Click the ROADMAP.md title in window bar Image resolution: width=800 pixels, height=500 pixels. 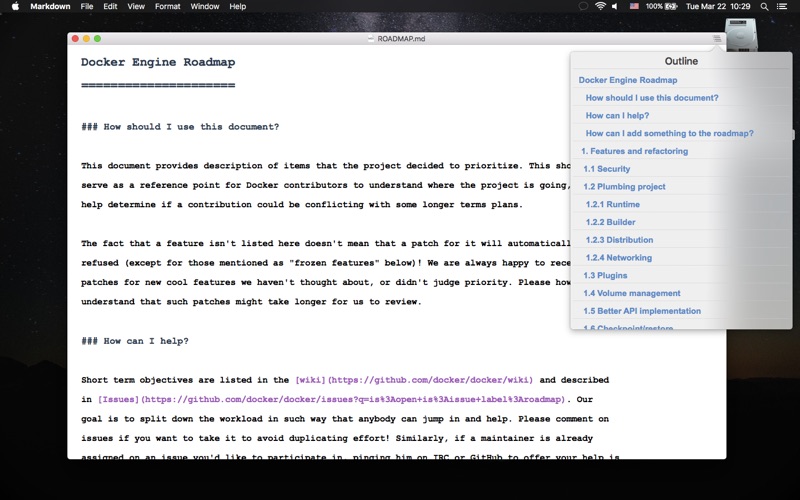(x=400, y=38)
